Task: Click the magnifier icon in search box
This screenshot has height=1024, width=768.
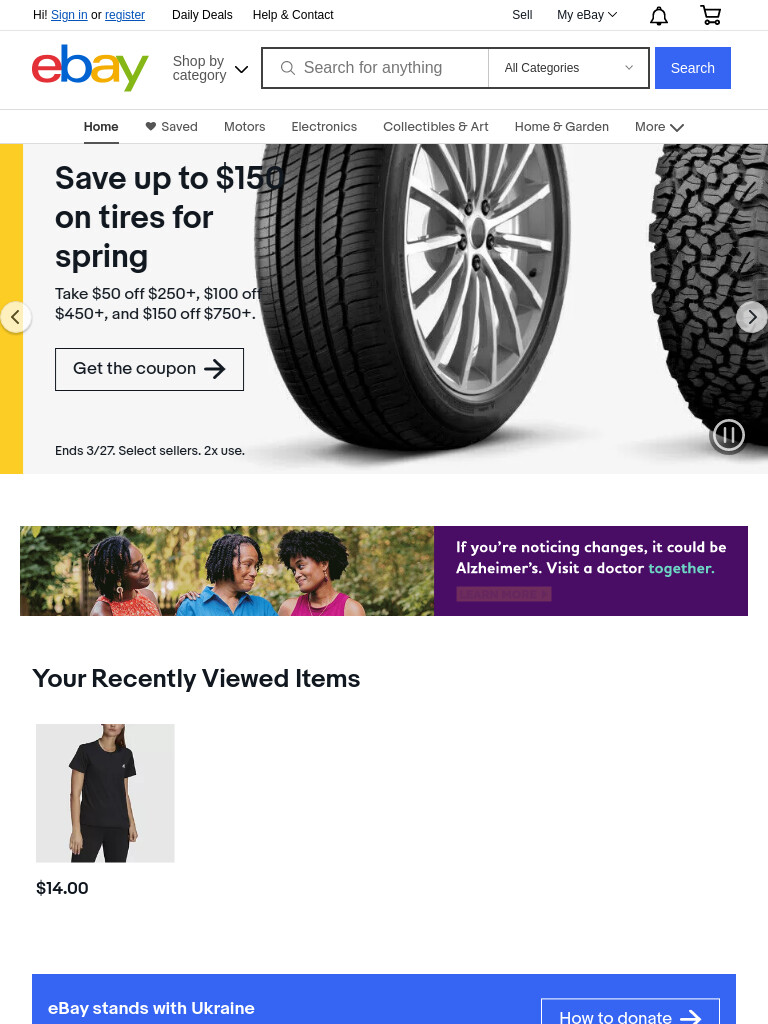Action: click(287, 68)
